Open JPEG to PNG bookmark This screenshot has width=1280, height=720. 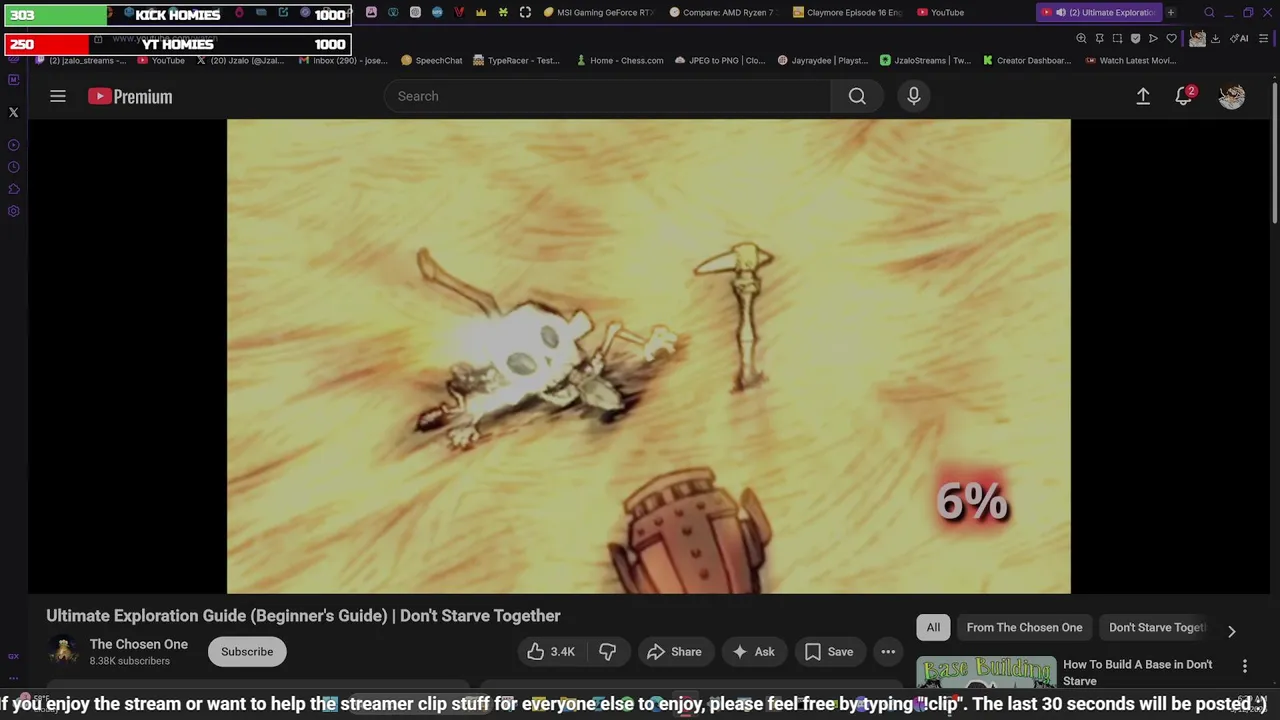[720, 60]
